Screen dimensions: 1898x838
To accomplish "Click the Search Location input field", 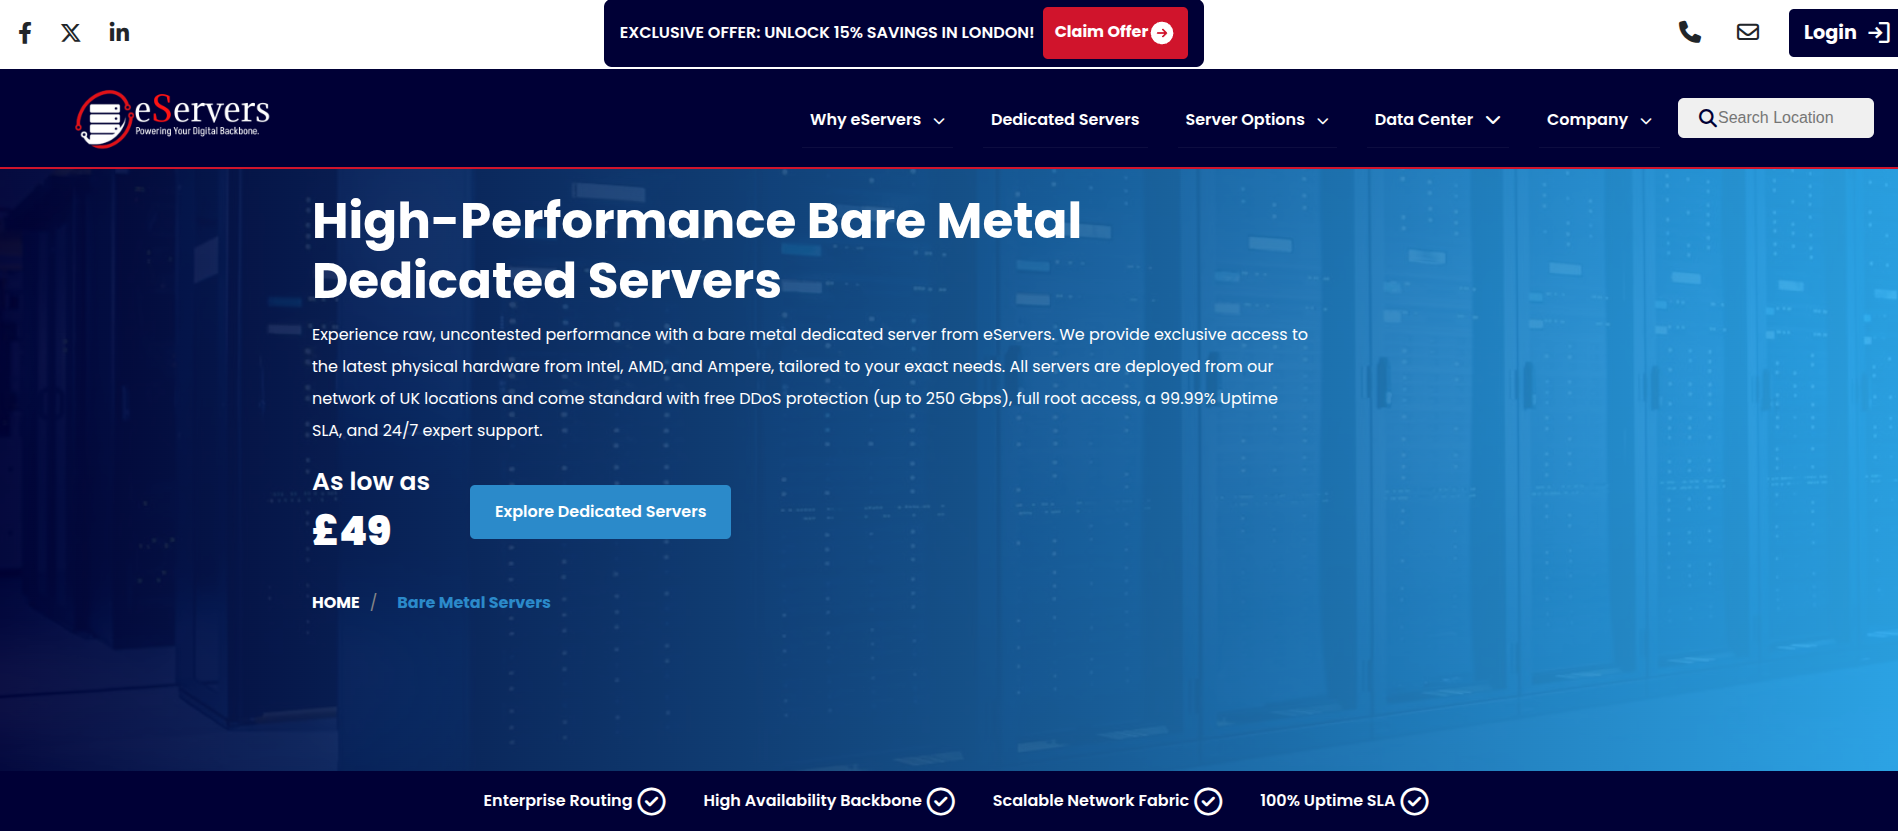I will tap(1776, 118).
